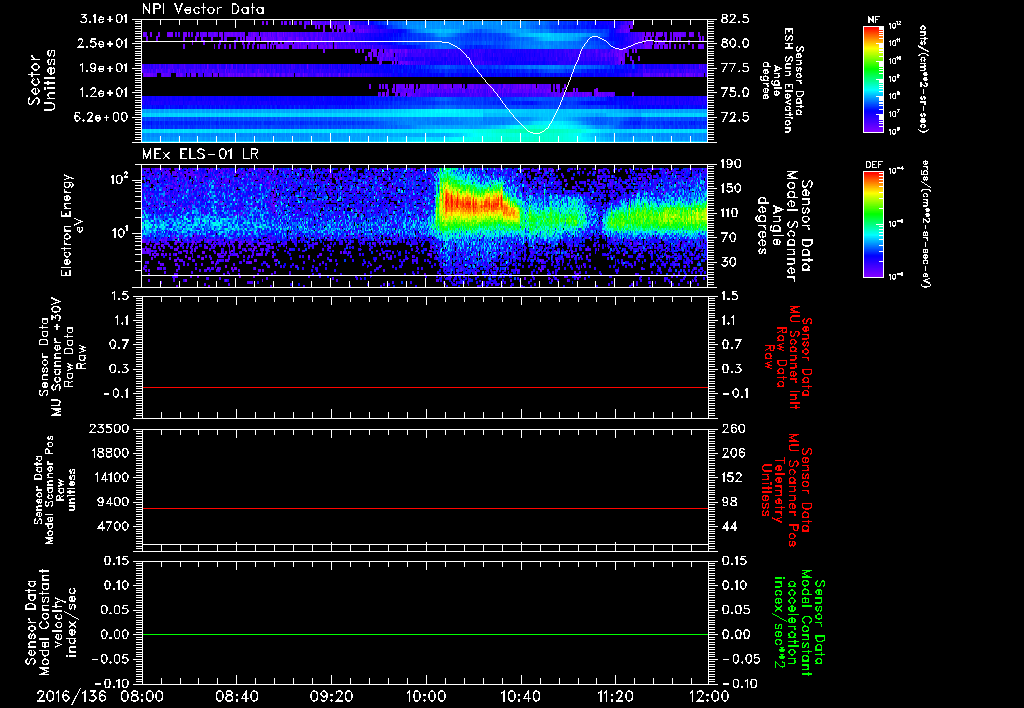Screen dimensions: 1024x708
Task: Click the red line in the +30V panel
Action: (425, 387)
